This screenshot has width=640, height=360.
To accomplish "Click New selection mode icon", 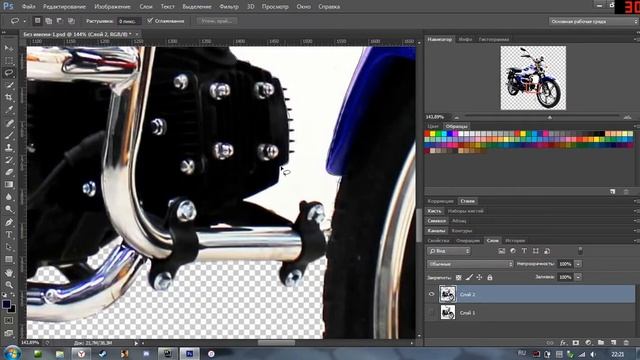I will click(38, 21).
